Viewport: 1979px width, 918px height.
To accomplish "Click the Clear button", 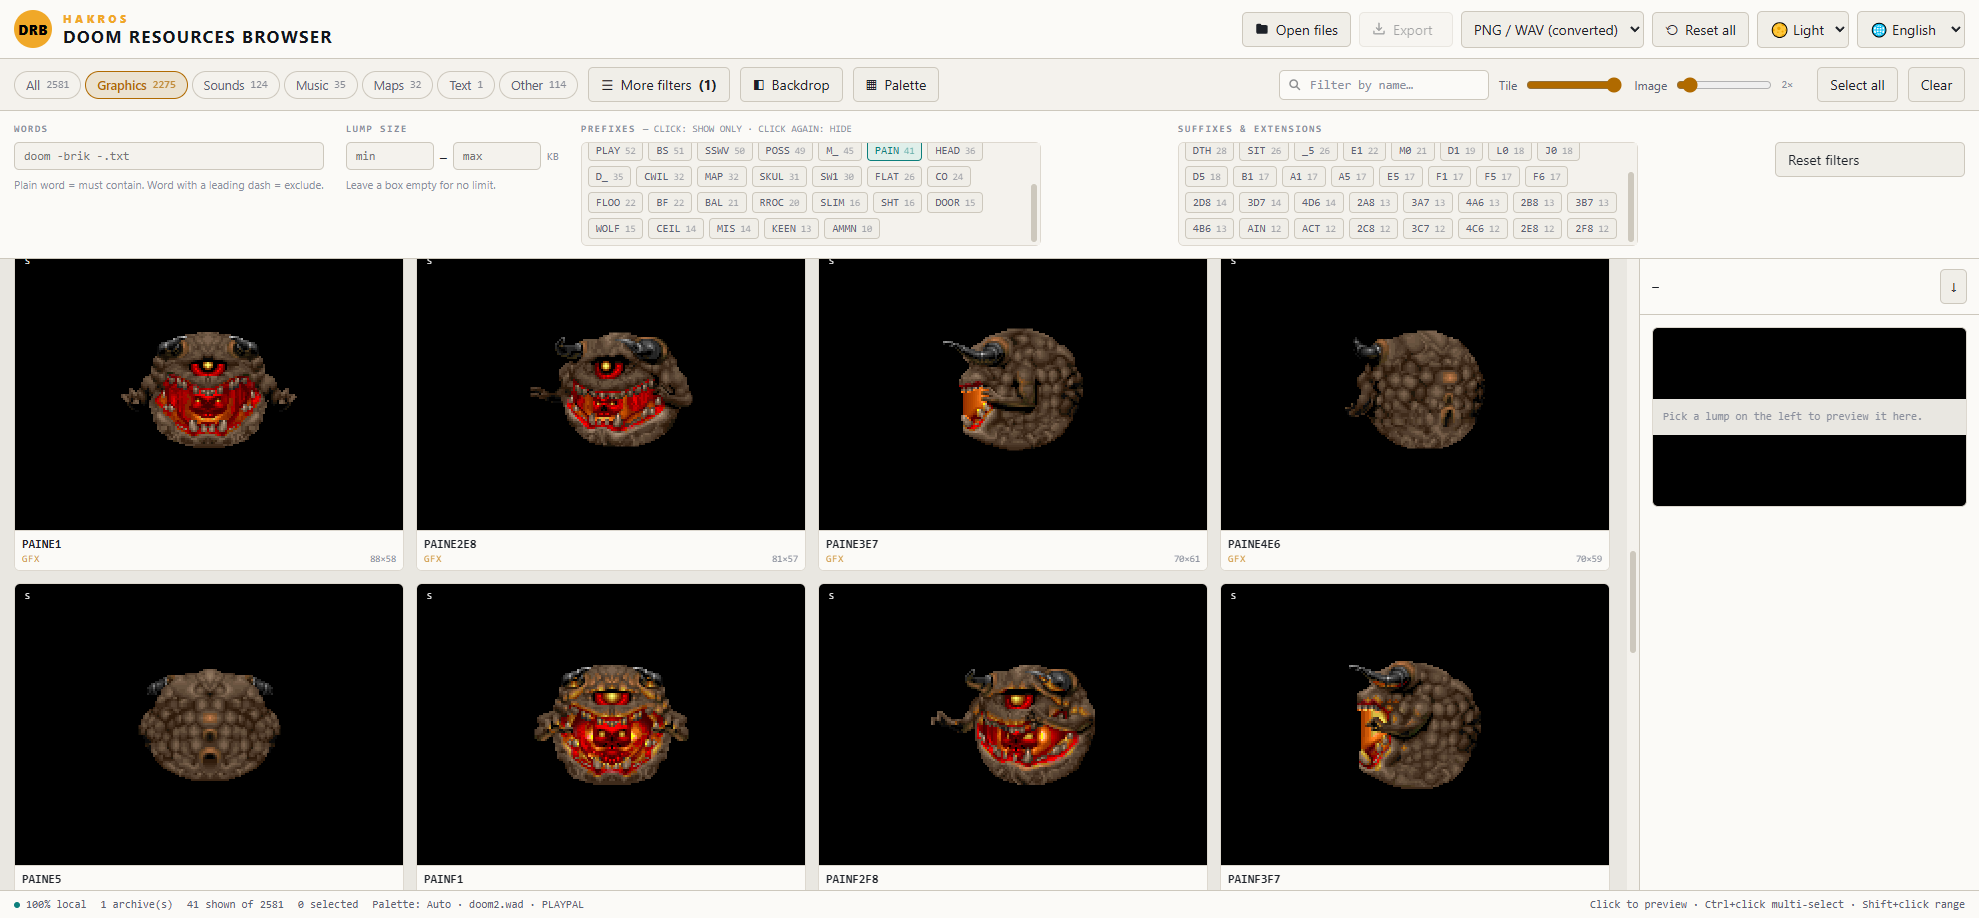I will 1936,85.
